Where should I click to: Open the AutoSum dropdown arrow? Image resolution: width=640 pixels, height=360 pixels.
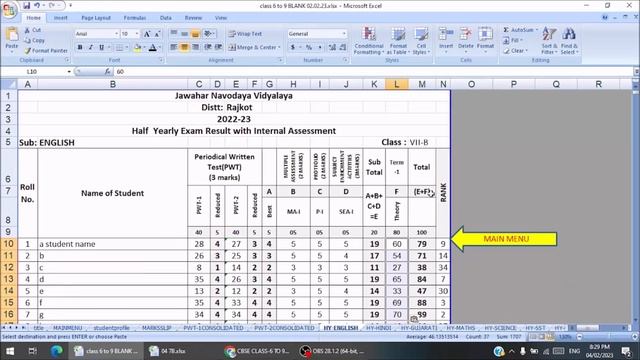537,30
